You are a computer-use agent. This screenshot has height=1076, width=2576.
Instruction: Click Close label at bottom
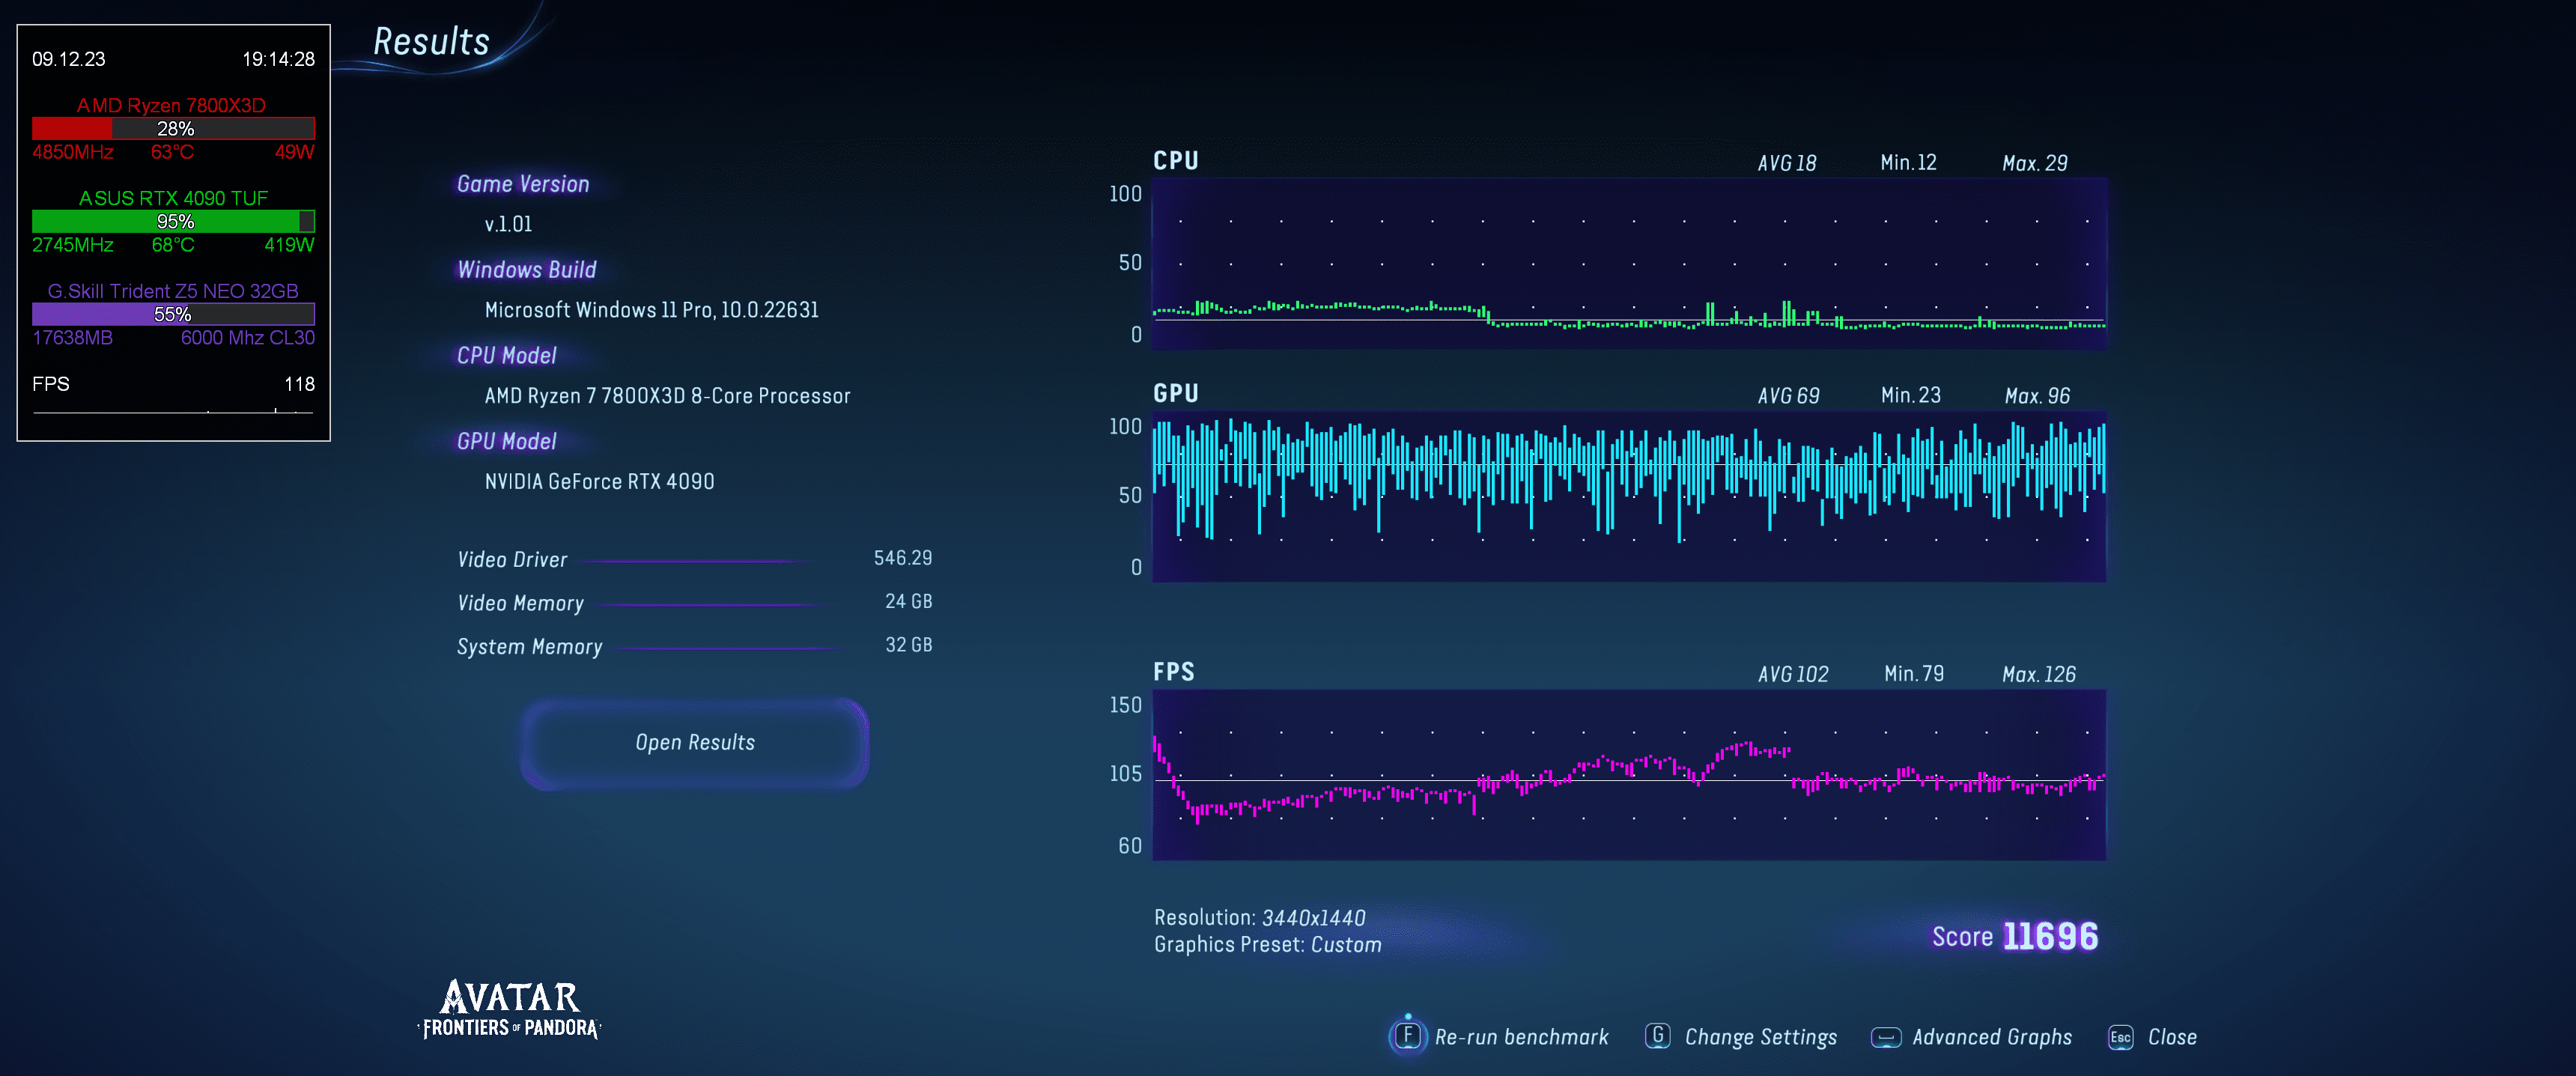pyautogui.click(x=2172, y=1037)
